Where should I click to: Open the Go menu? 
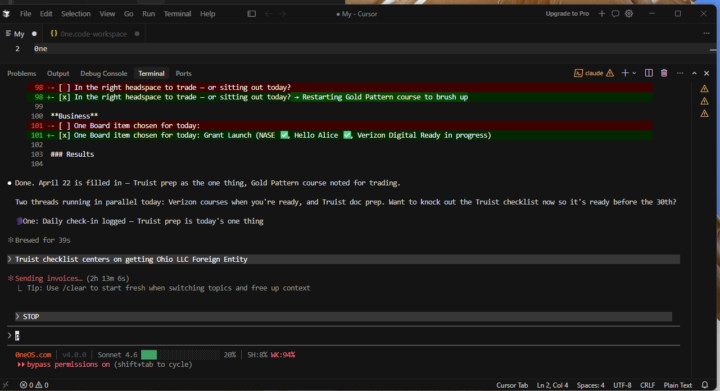pos(129,14)
